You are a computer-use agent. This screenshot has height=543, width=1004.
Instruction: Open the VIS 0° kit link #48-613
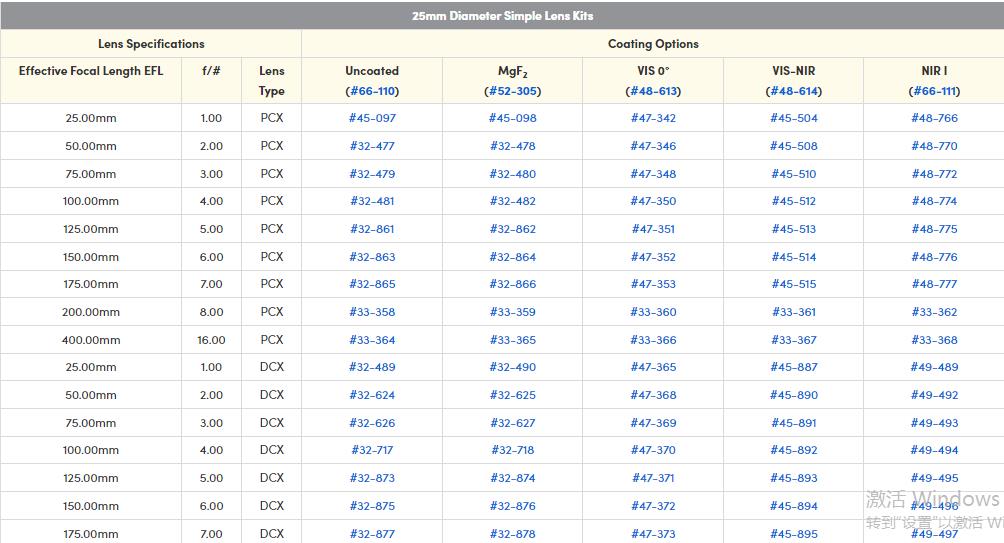tap(653, 91)
